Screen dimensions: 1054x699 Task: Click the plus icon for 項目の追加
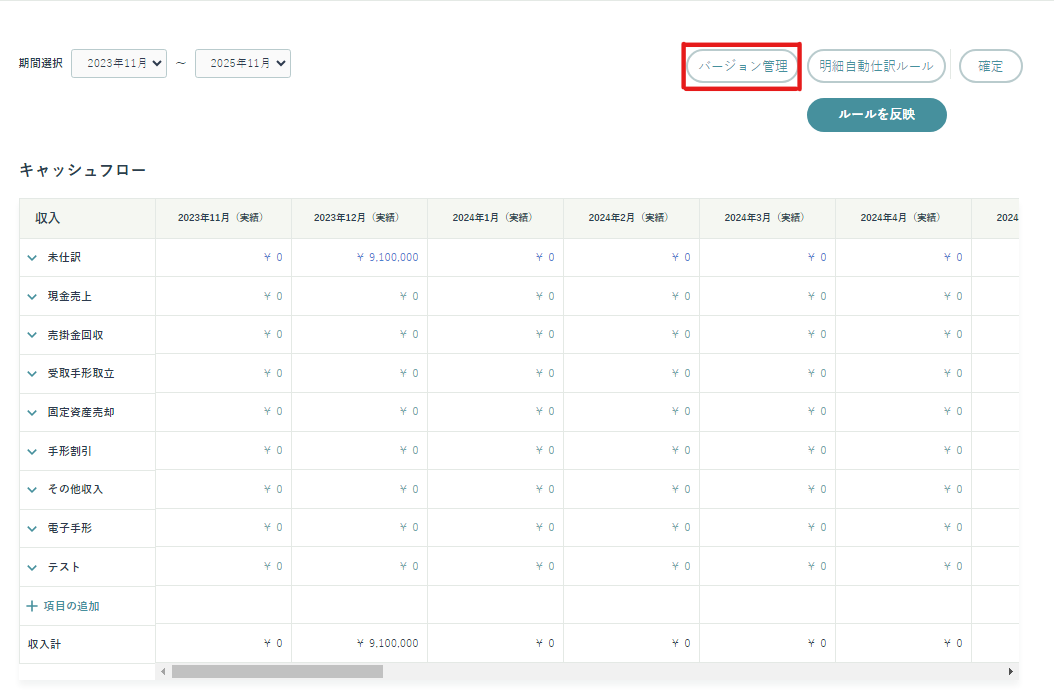click(32, 606)
